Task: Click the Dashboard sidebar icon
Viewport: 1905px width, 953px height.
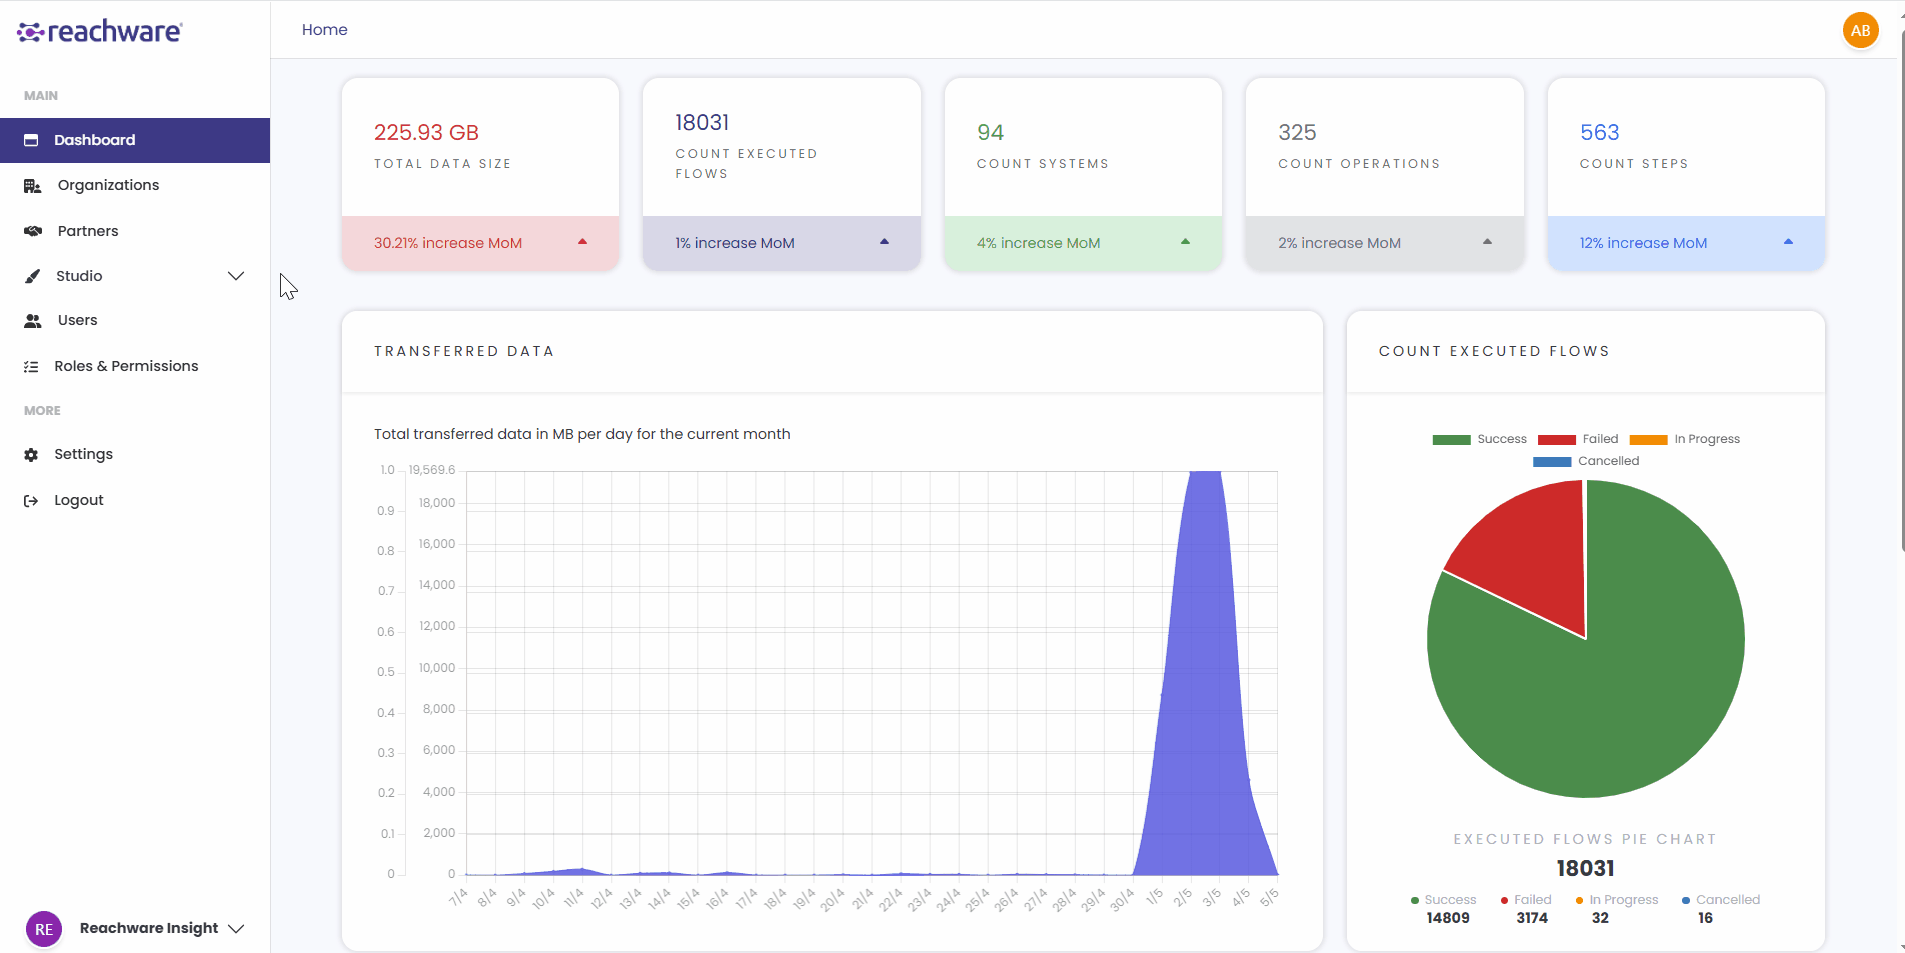Action: [x=31, y=140]
